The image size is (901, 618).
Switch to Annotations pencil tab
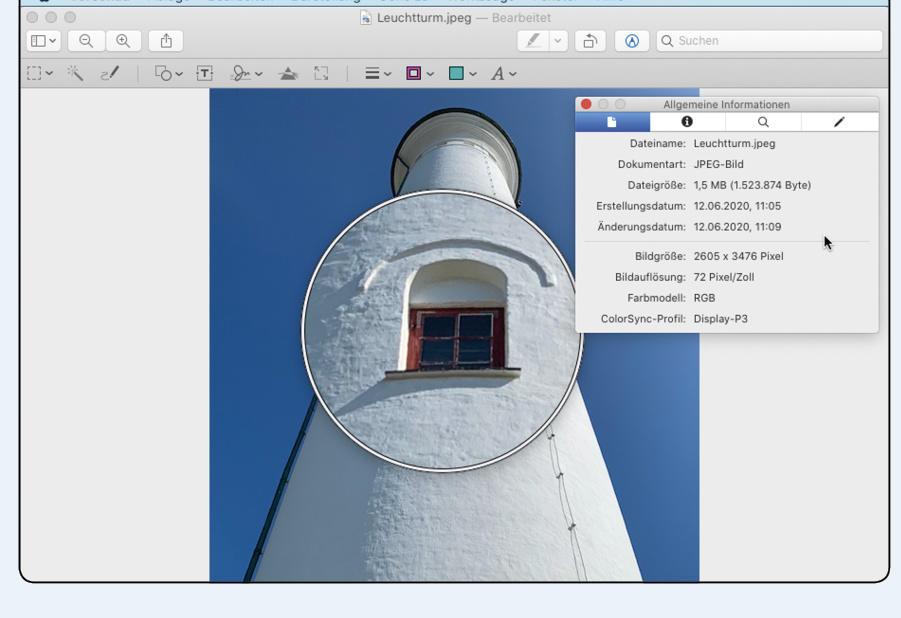point(840,122)
